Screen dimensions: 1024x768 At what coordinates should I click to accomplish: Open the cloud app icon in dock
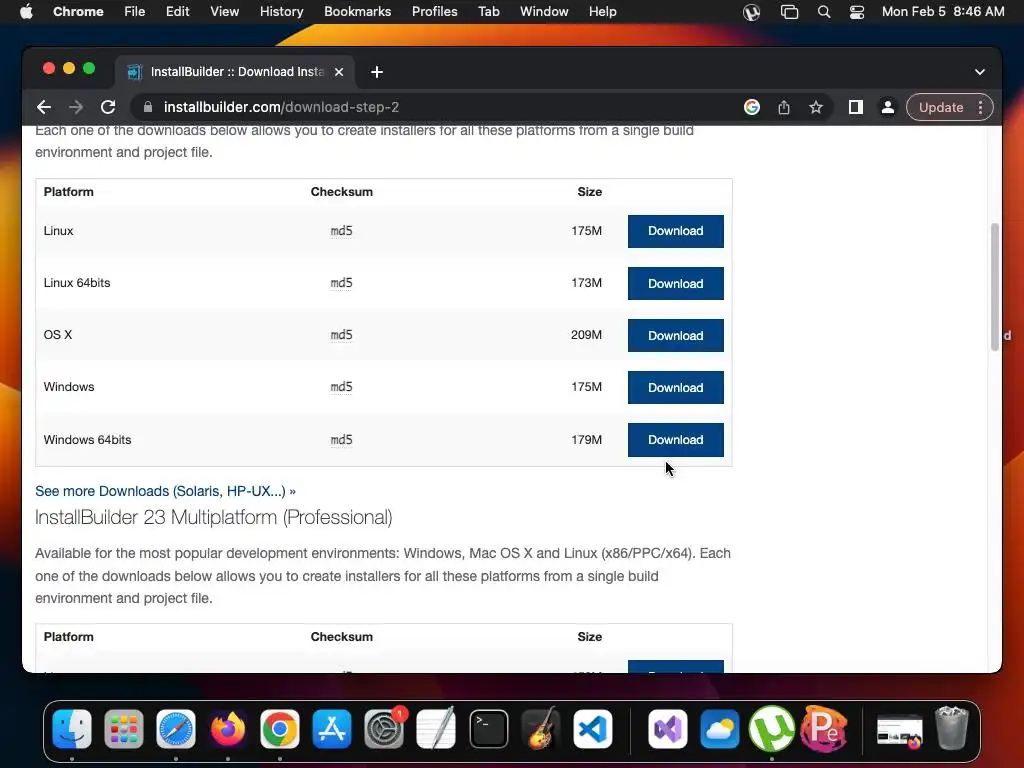click(x=720, y=729)
